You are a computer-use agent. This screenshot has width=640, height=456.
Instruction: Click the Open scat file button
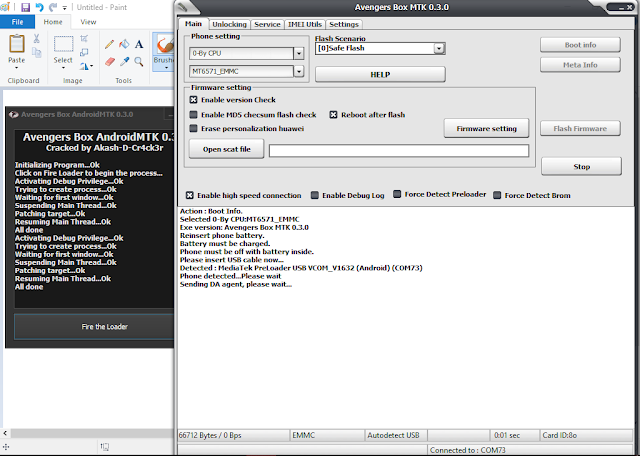coord(227,149)
